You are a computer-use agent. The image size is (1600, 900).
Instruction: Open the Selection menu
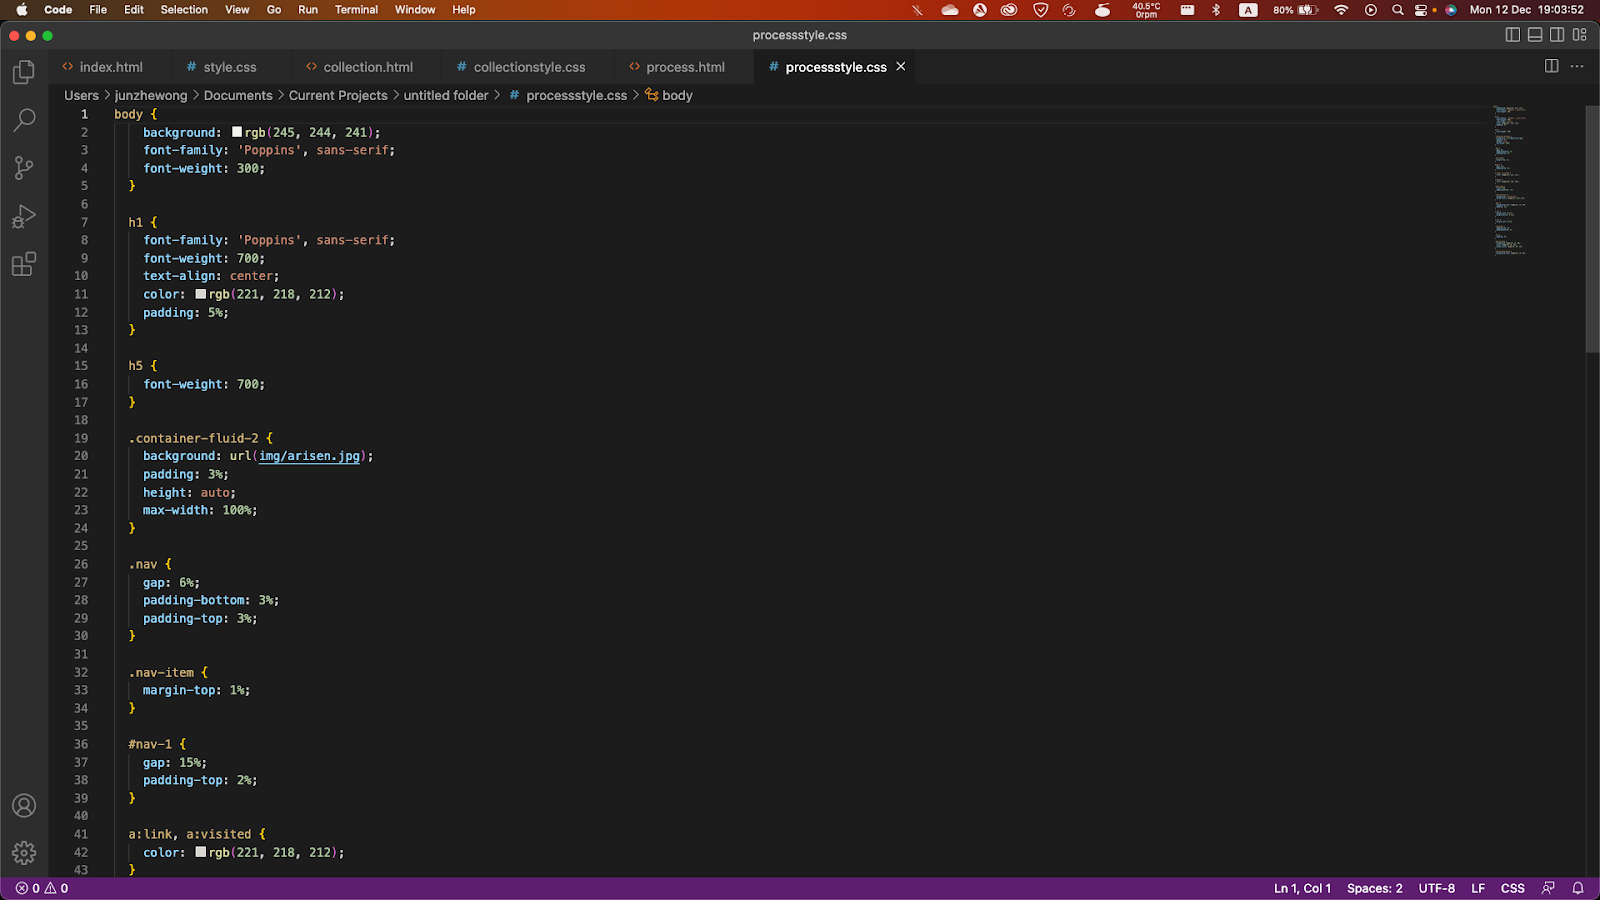point(184,10)
